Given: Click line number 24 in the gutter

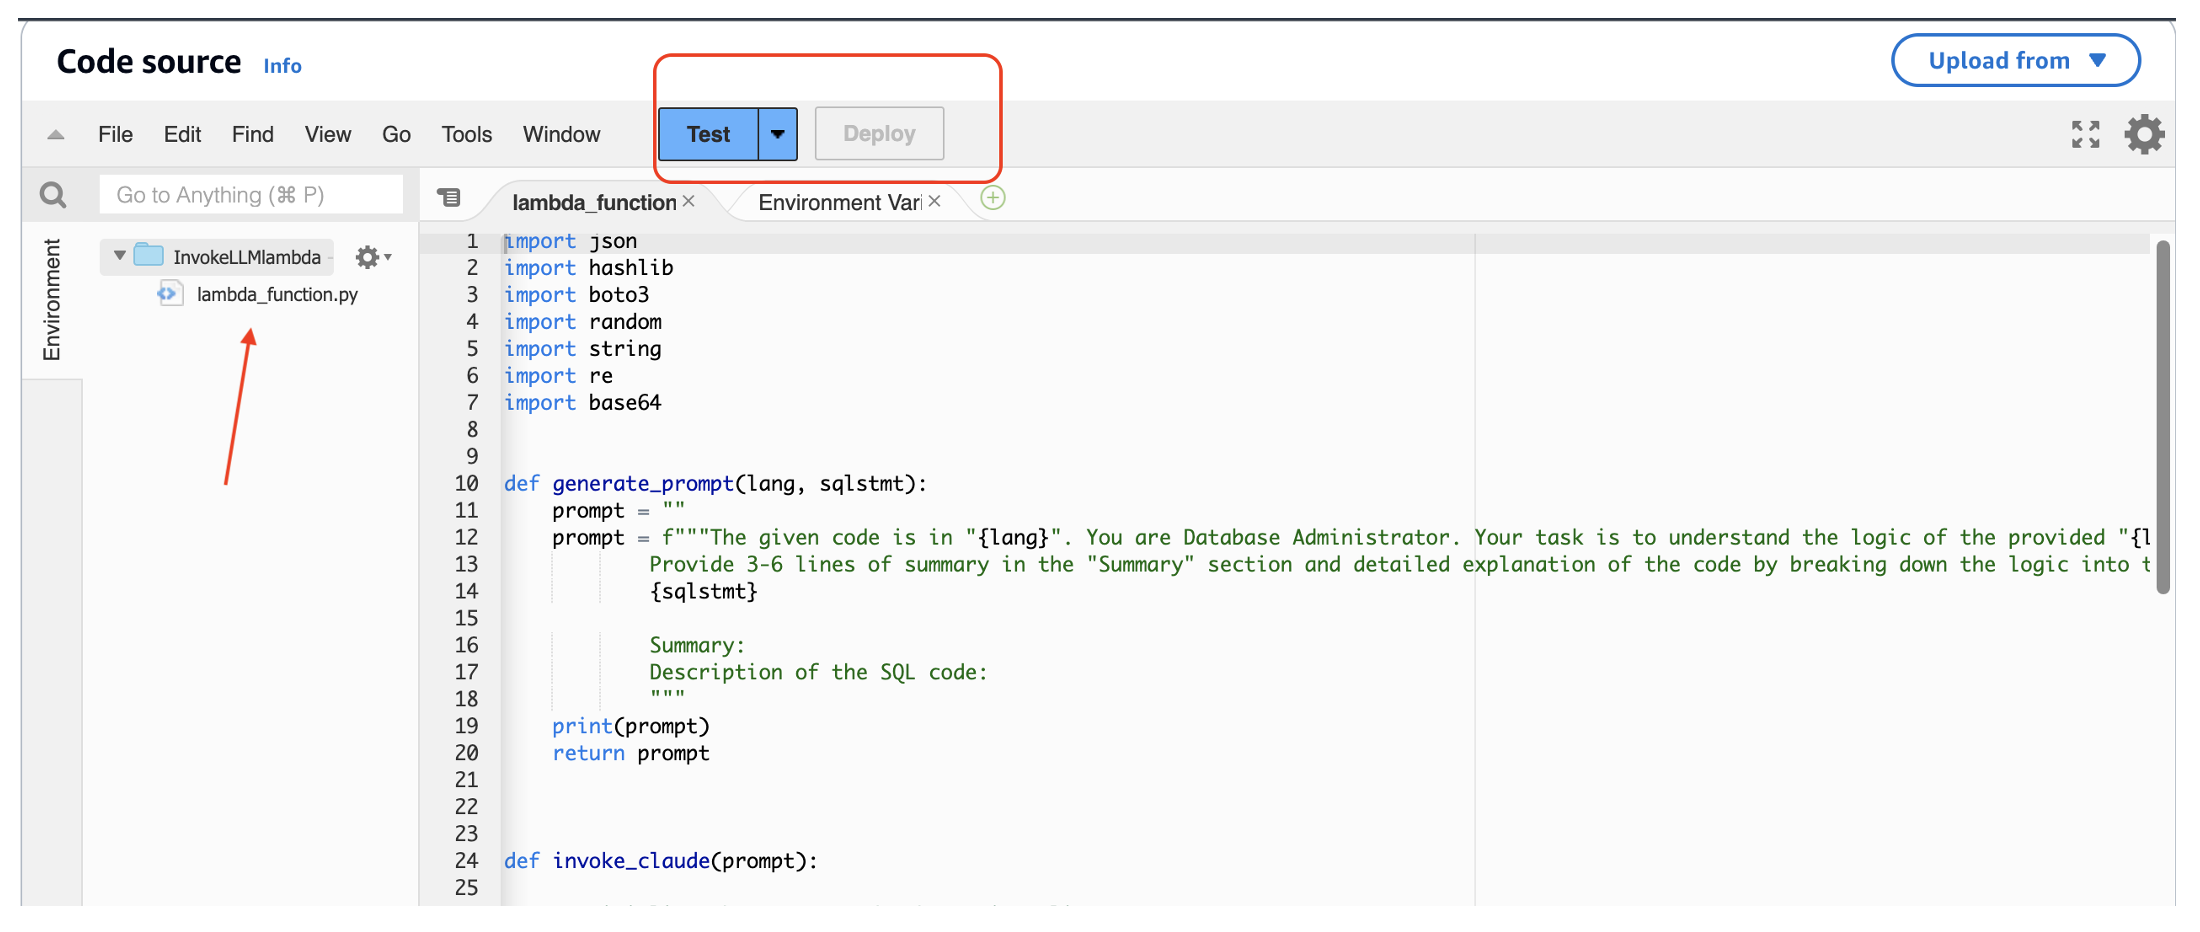Looking at the screenshot, I should tap(466, 861).
